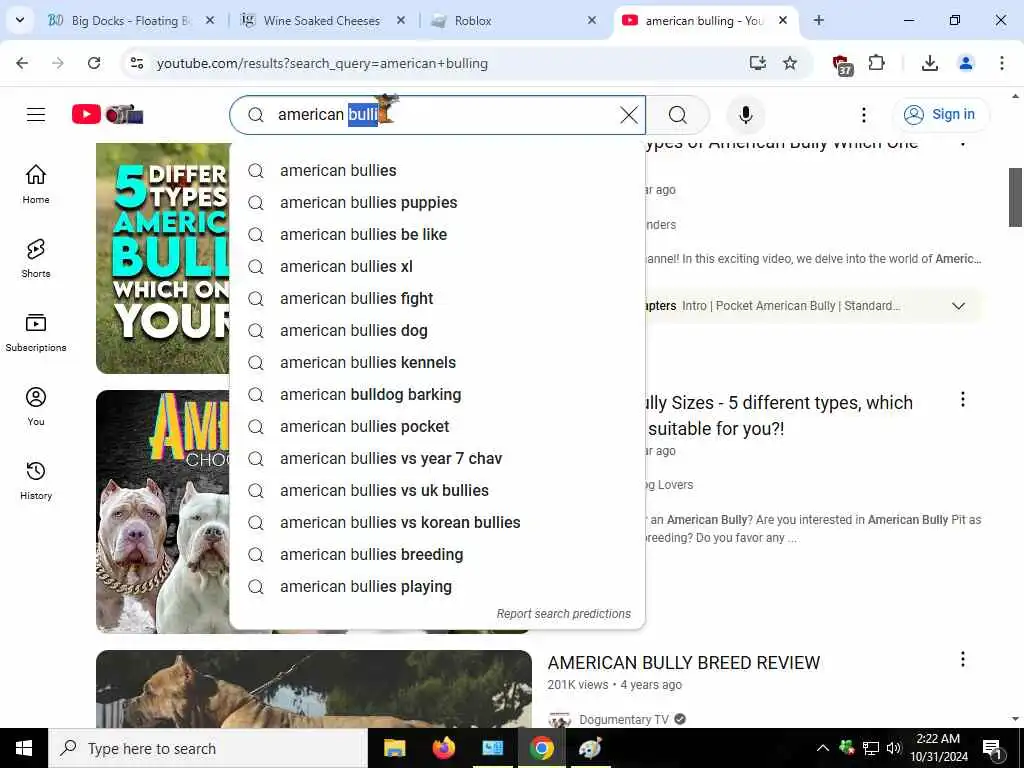Screen dimensions: 1024x768
Task: Open more options for American Bully Sizes video
Action: [x=963, y=400]
